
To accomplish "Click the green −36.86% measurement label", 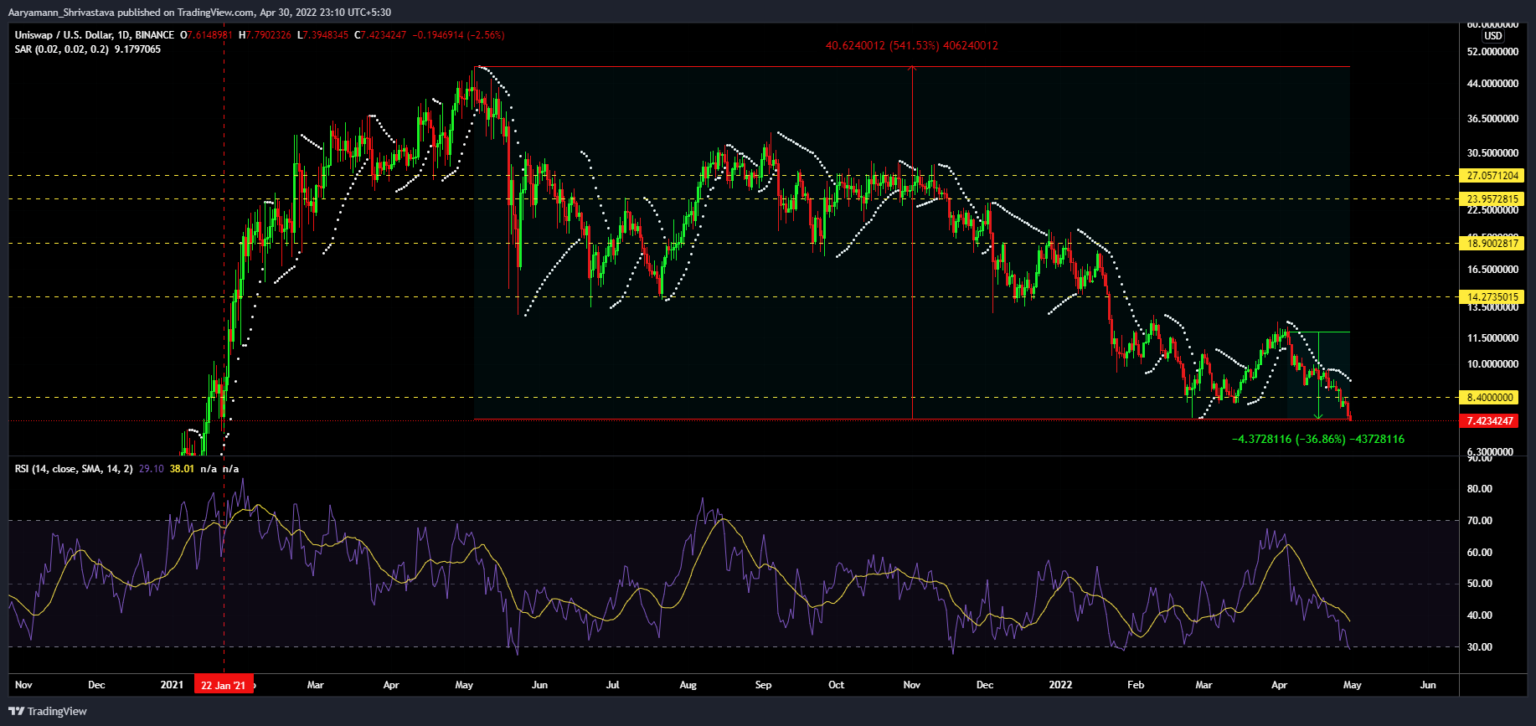I will [x=1319, y=438].
